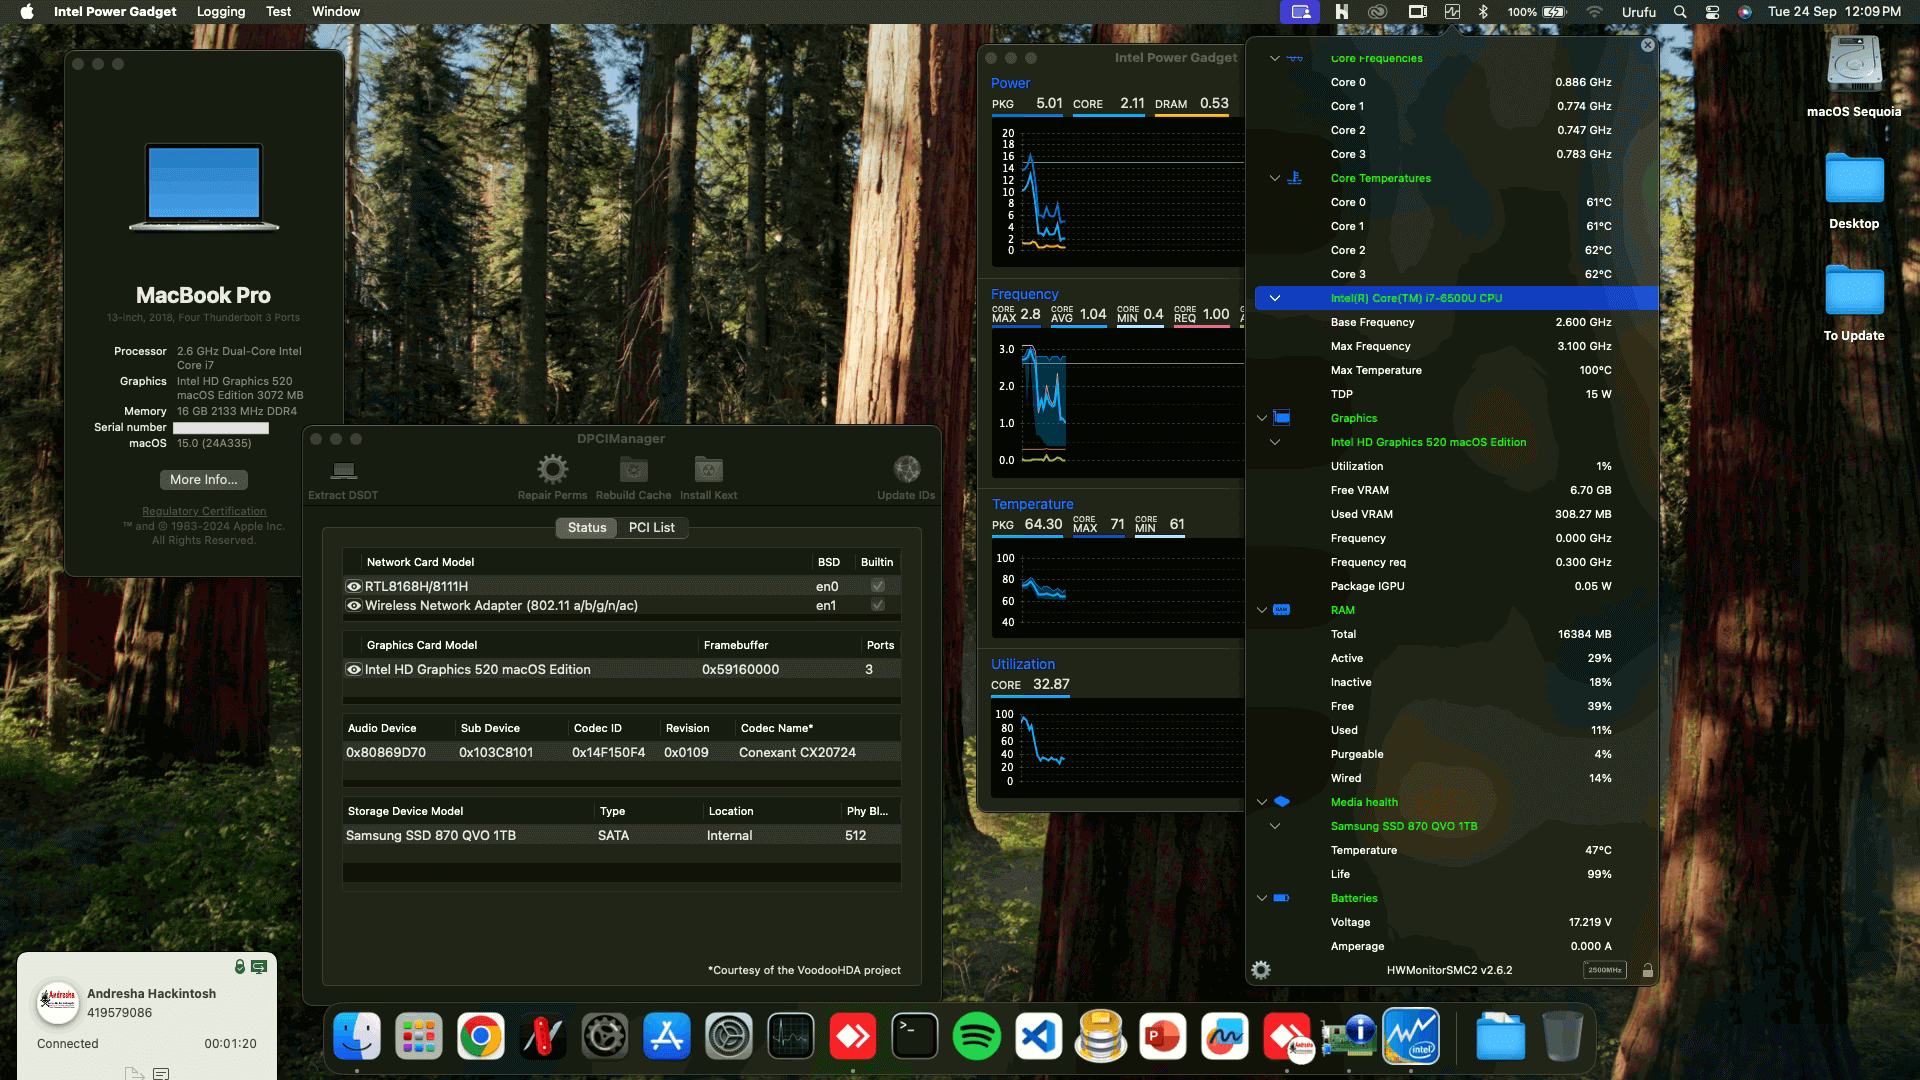Screen dimensions: 1920x1080
Task: Click HWMonitor graph icon in menu bar
Action: (1452, 12)
